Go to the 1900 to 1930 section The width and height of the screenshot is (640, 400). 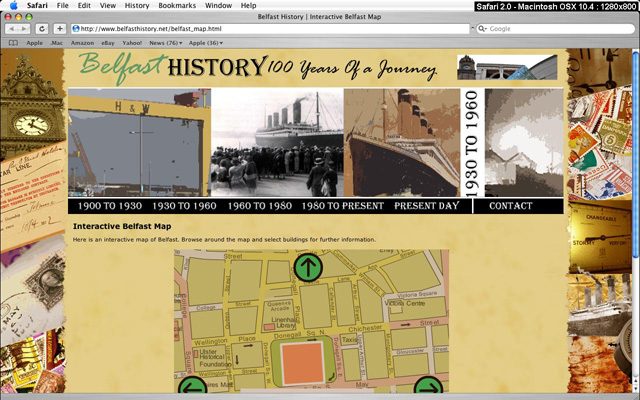tap(110, 206)
